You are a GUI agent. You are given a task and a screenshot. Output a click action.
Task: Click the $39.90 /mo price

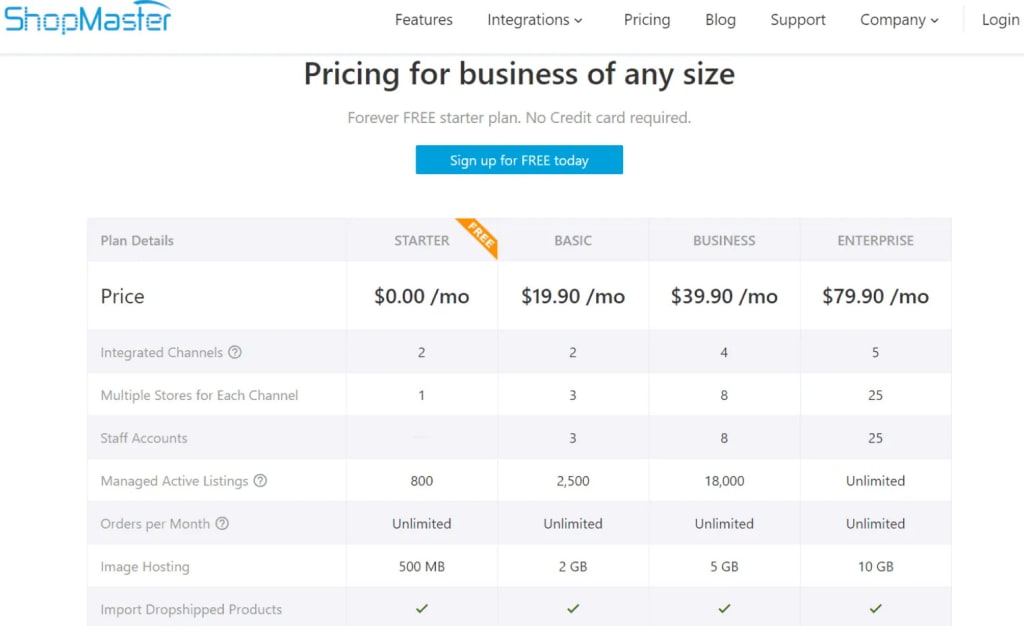tap(724, 296)
